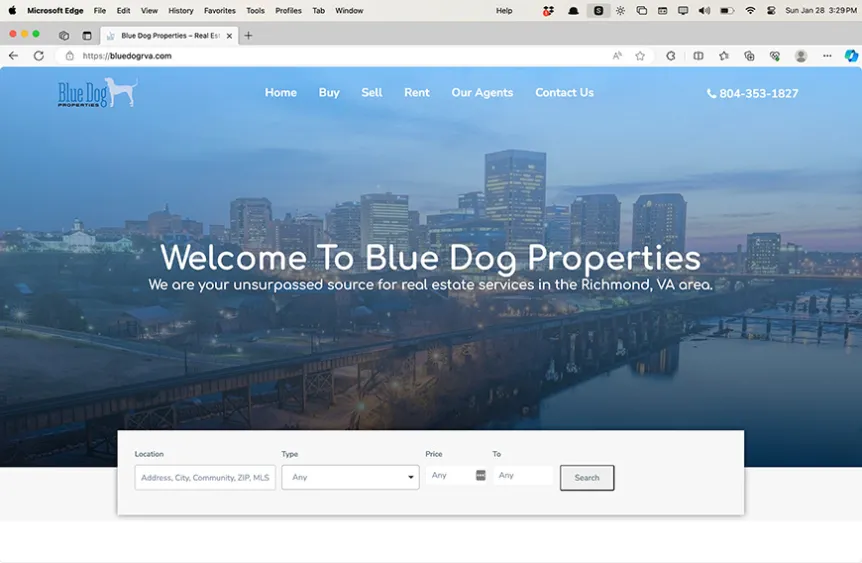The image size is (862, 563).
Task: Click the price keypad icon in Price field
Action: [480, 475]
